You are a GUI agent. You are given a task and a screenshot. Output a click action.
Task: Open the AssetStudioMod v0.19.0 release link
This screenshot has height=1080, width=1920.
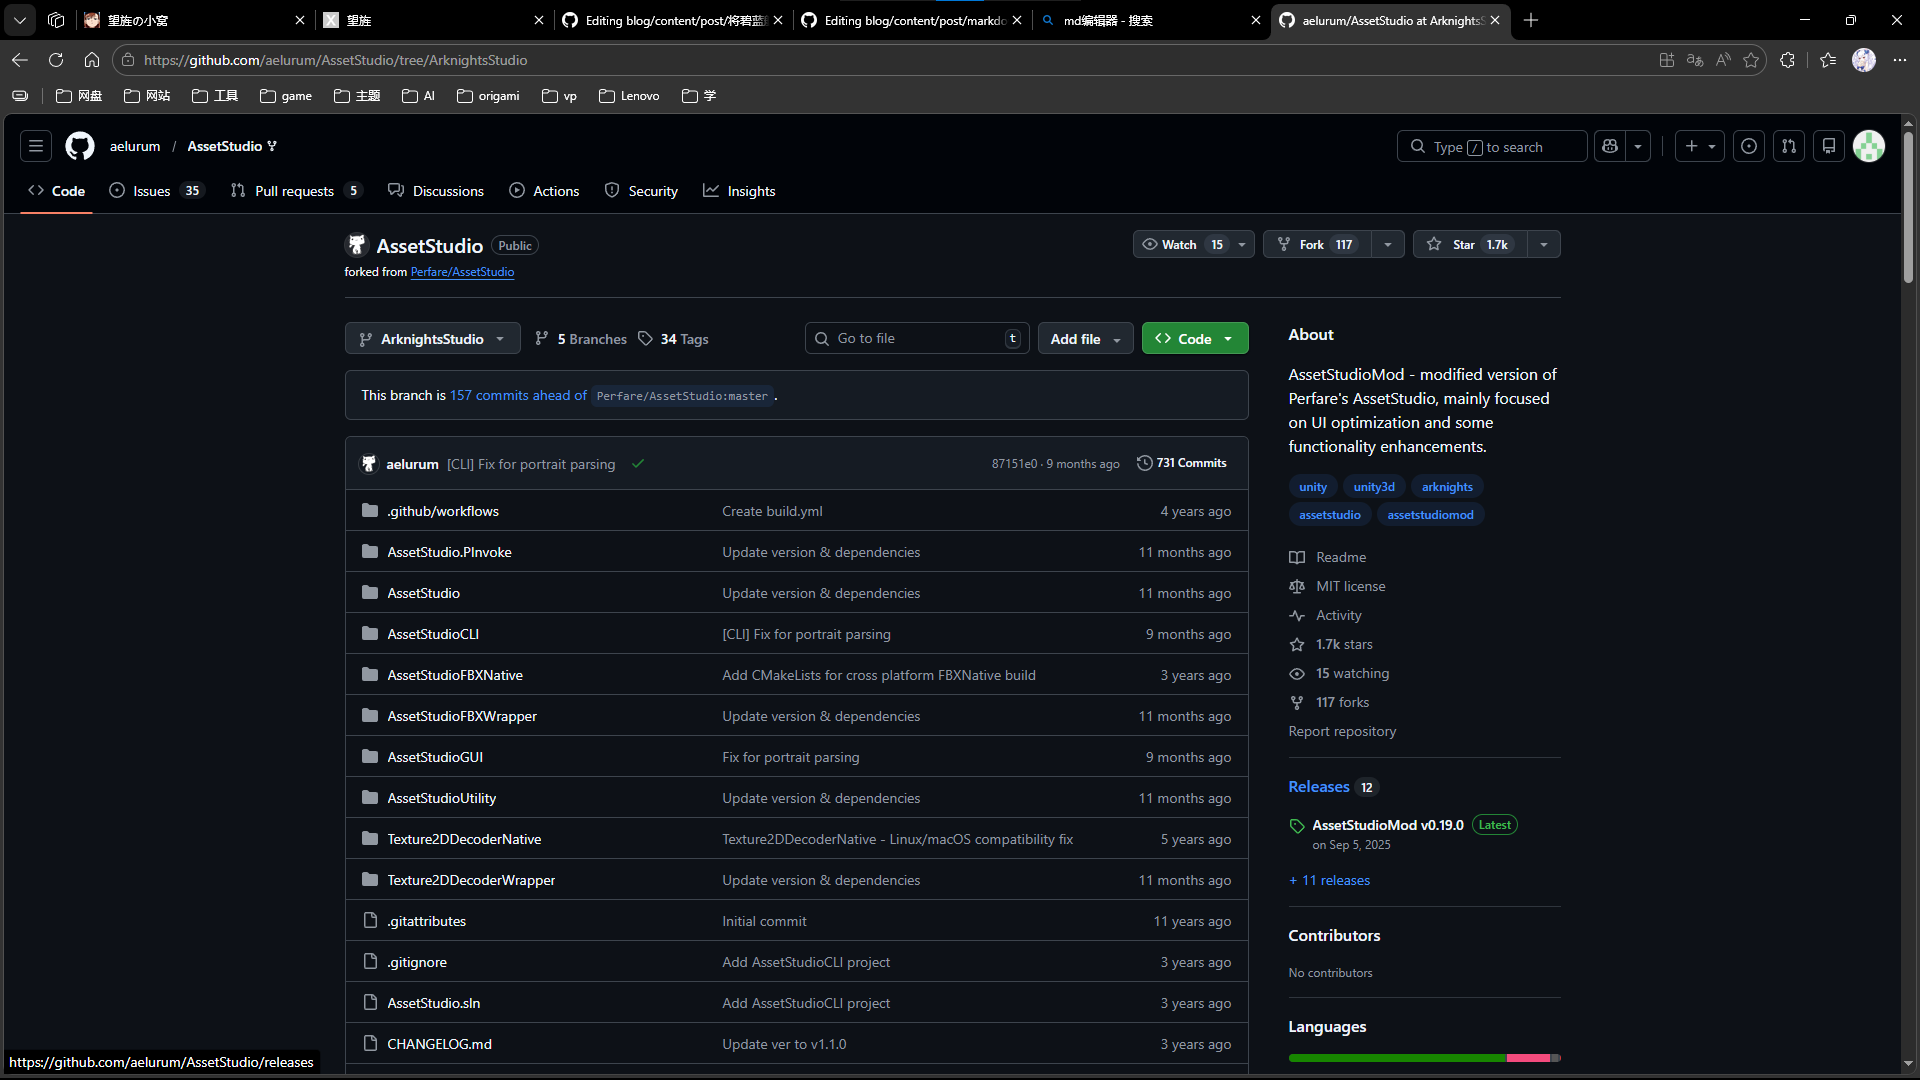[1387, 825]
